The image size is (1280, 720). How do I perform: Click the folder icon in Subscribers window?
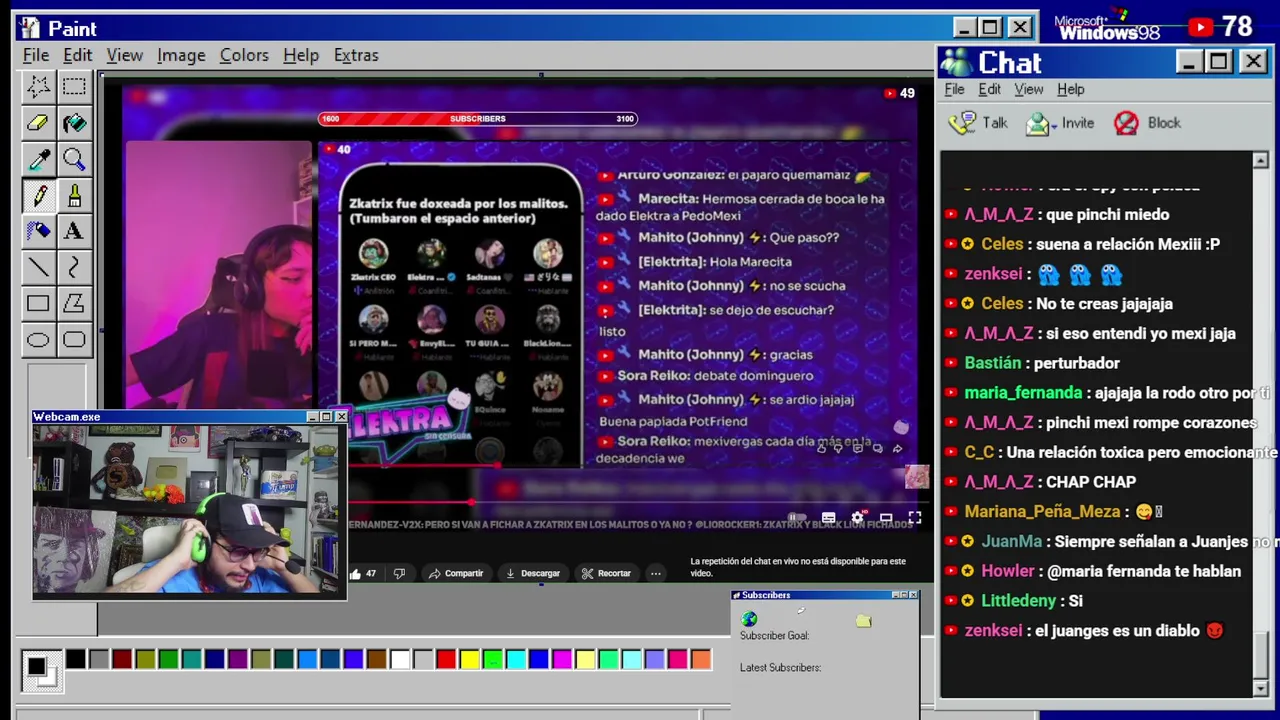tap(864, 621)
